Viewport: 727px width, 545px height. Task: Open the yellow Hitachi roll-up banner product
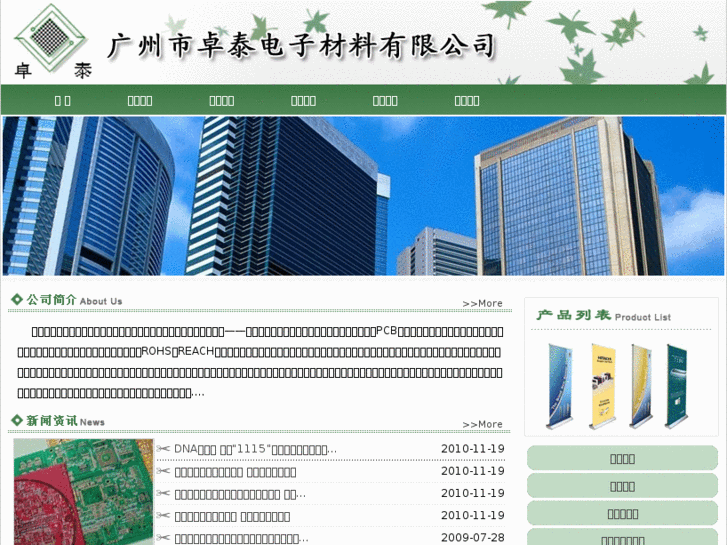point(602,386)
